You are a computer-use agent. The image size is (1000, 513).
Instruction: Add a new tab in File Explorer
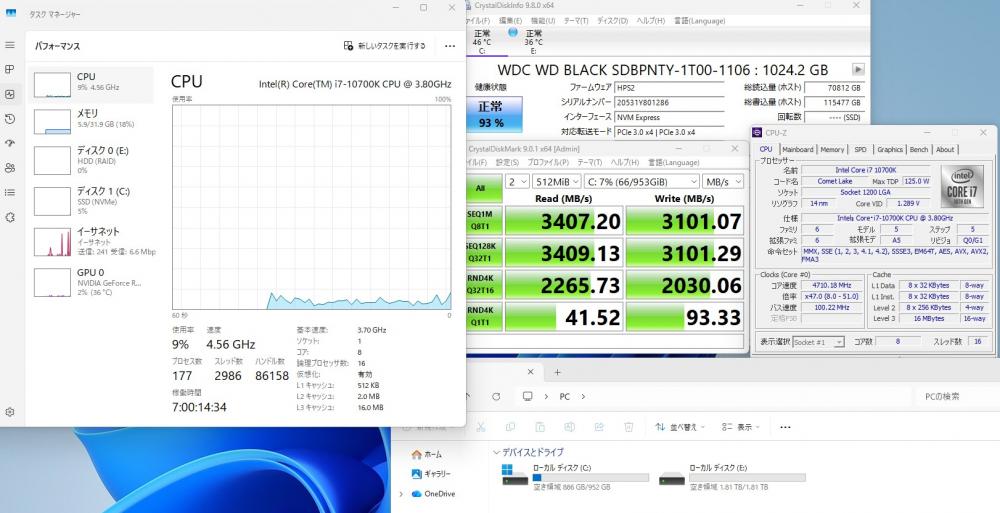pyautogui.click(x=557, y=373)
